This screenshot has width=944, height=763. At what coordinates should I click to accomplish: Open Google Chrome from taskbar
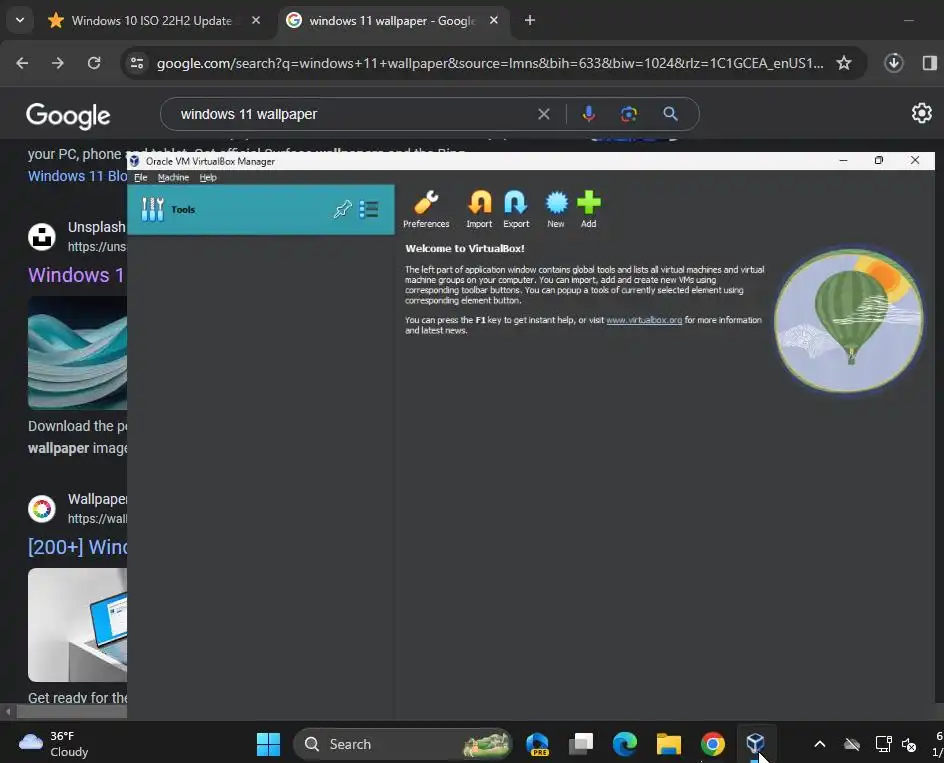pos(713,744)
